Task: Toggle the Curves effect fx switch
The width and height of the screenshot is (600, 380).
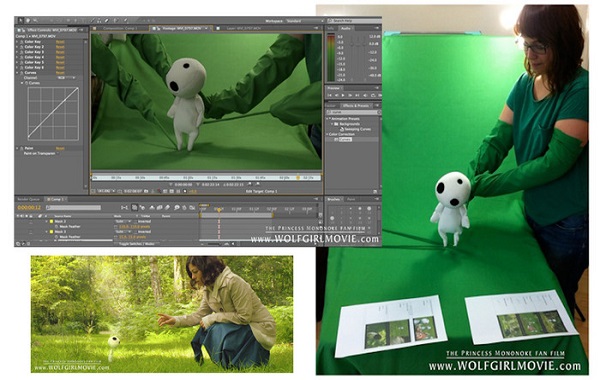Action: click(x=21, y=72)
